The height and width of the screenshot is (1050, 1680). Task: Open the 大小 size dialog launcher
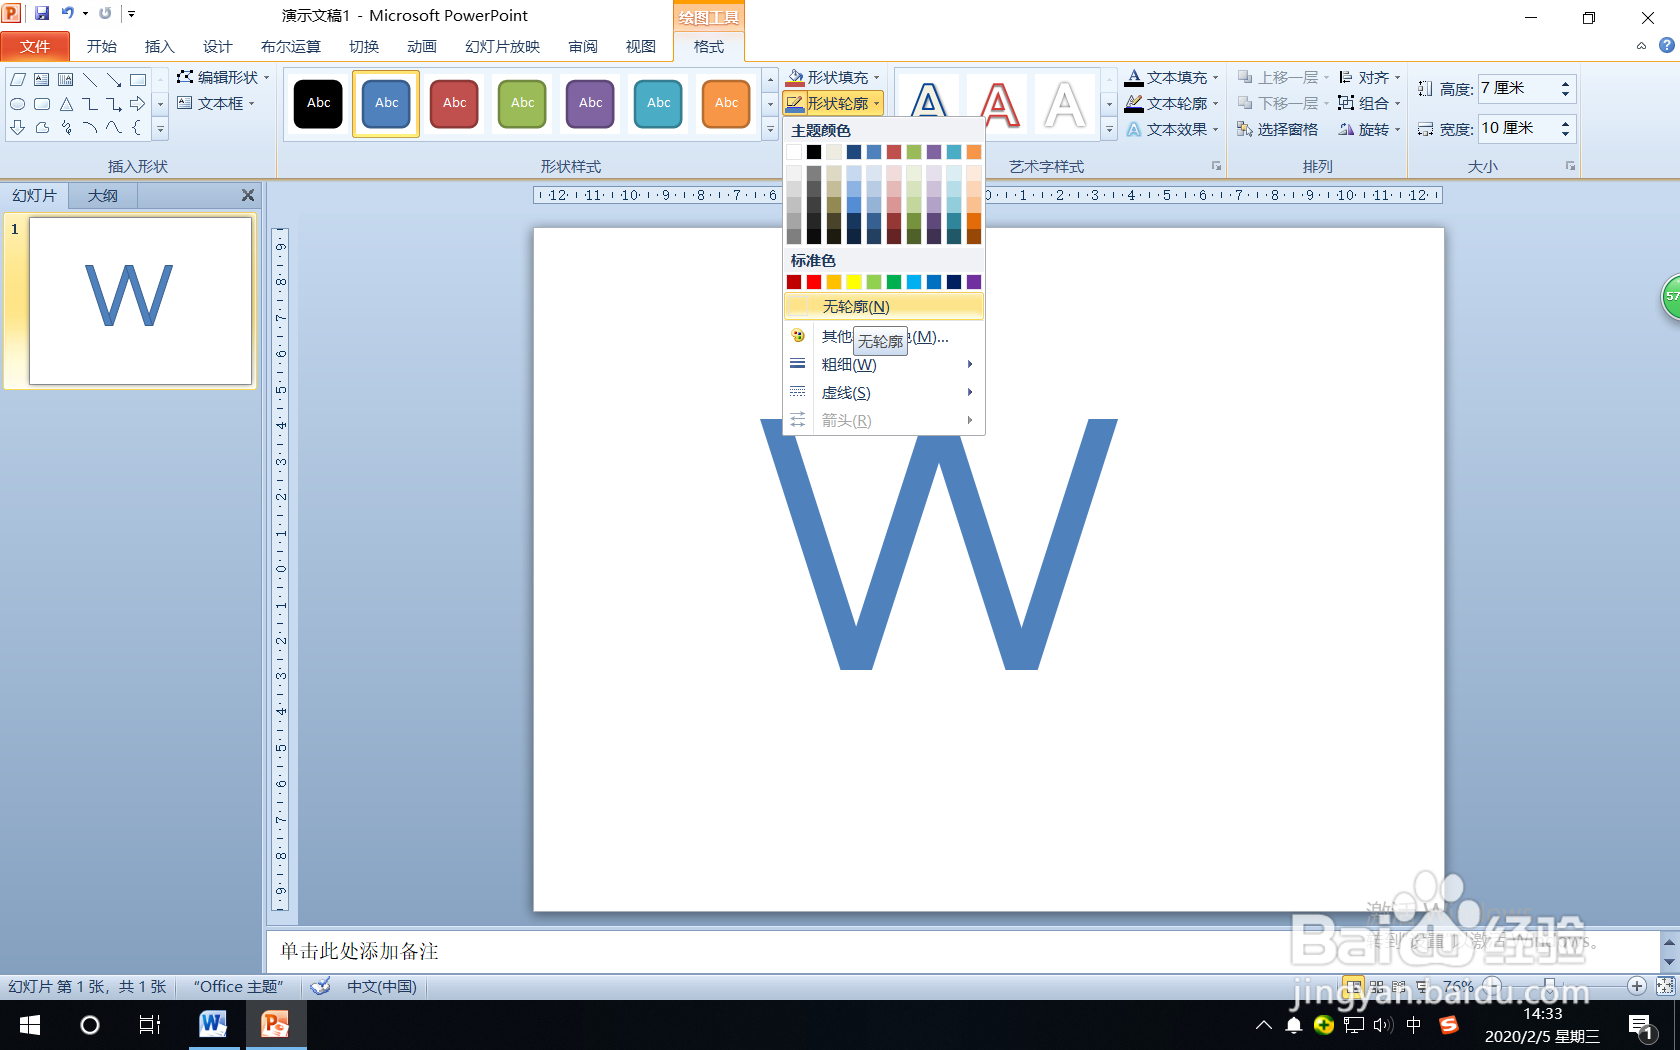(1570, 166)
